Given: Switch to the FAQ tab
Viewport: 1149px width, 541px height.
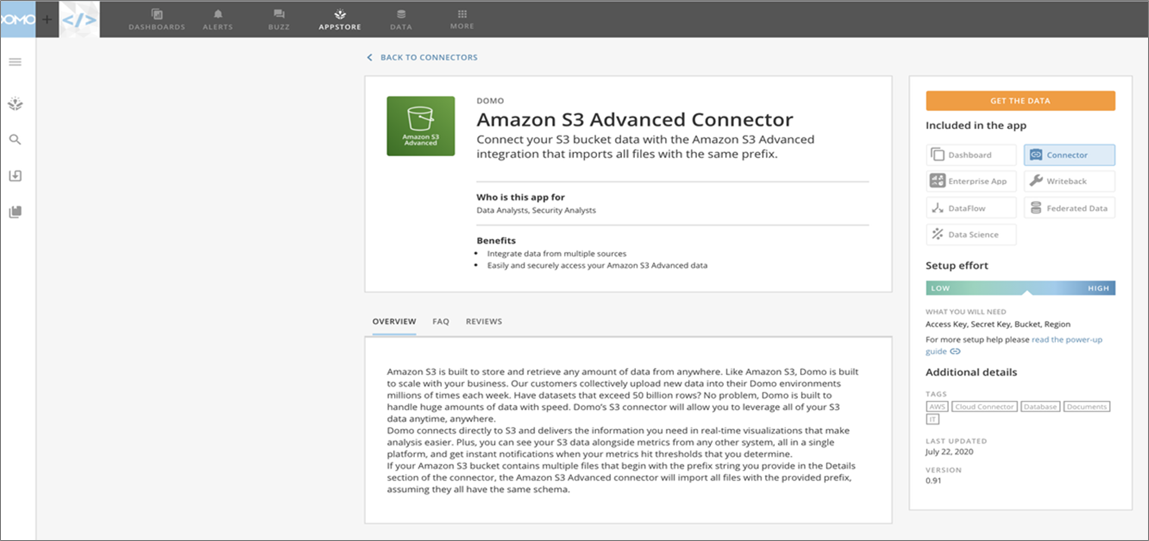Looking at the screenshot, I should [440, 322].
